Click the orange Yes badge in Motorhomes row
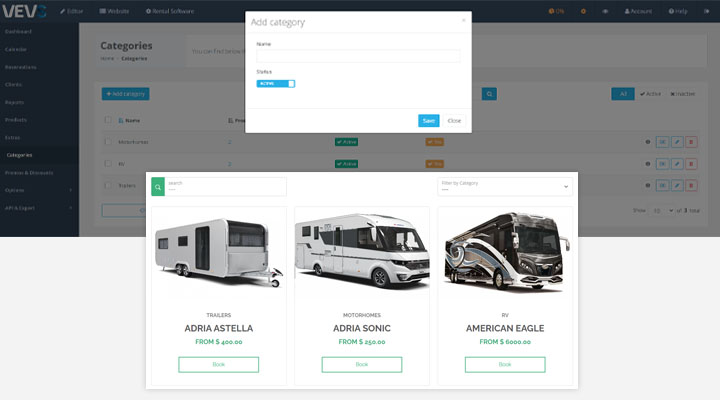This screenshot has width=720, height=400. [x=434, y=142]
